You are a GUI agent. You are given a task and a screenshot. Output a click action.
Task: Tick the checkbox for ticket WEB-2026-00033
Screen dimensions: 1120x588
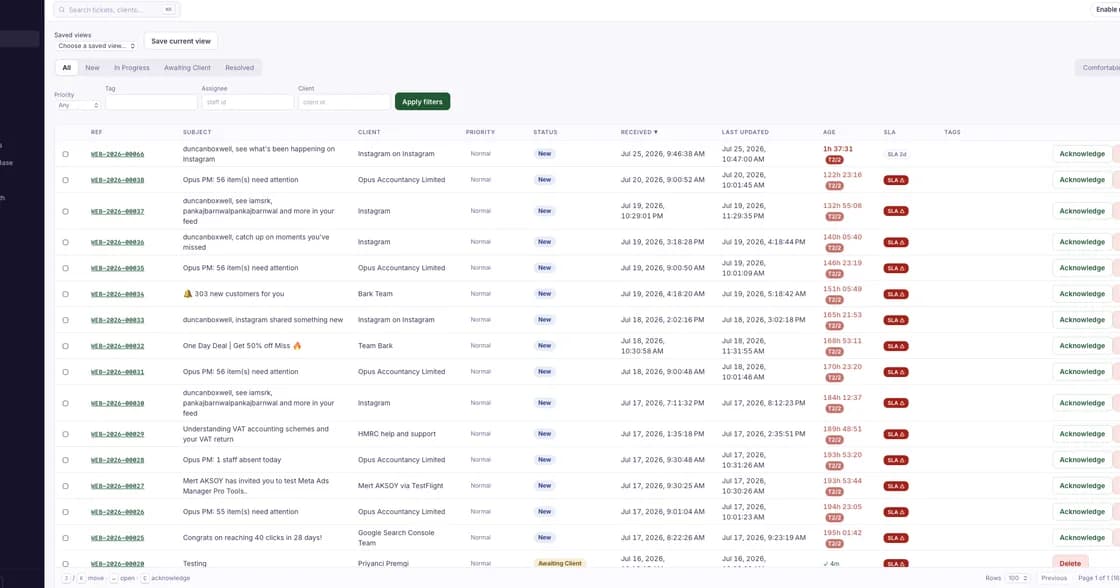(x=66, y=320)
